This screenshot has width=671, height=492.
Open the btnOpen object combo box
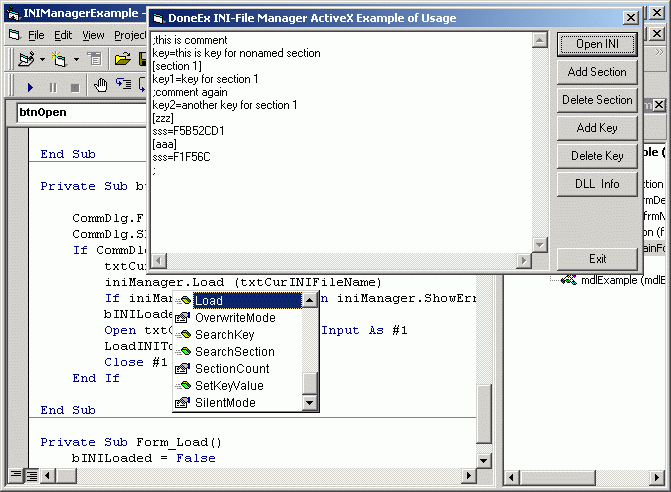[82, 113]
